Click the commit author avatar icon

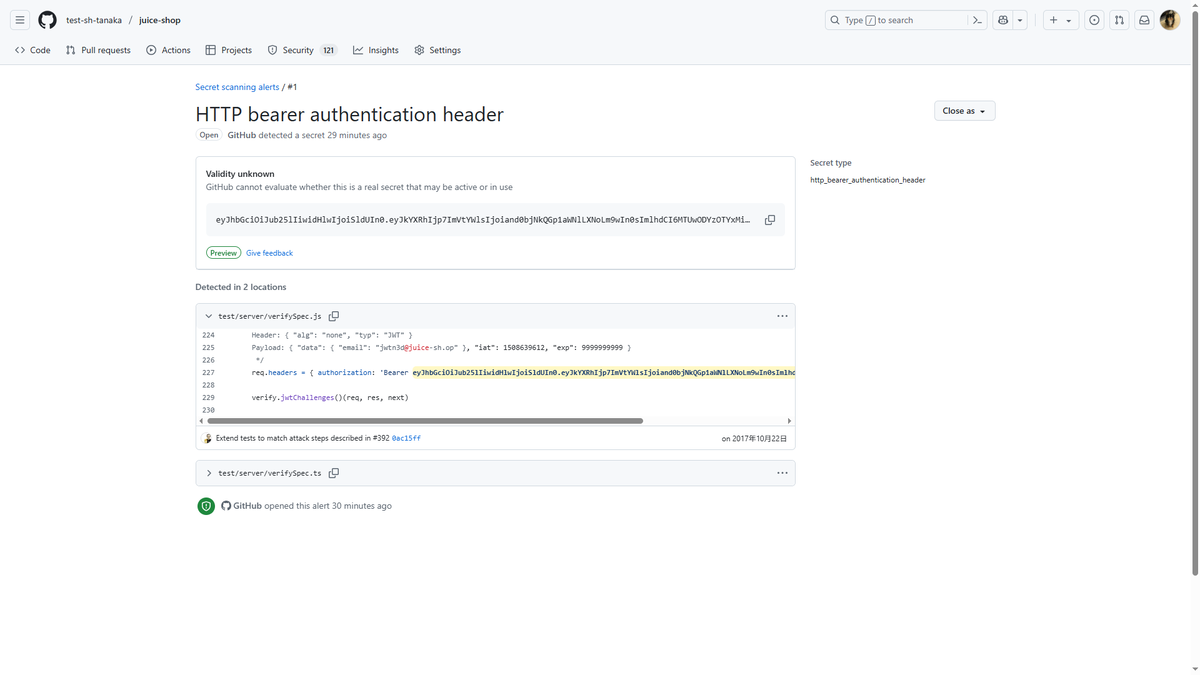pyautogui.click(x=207, y=438)
